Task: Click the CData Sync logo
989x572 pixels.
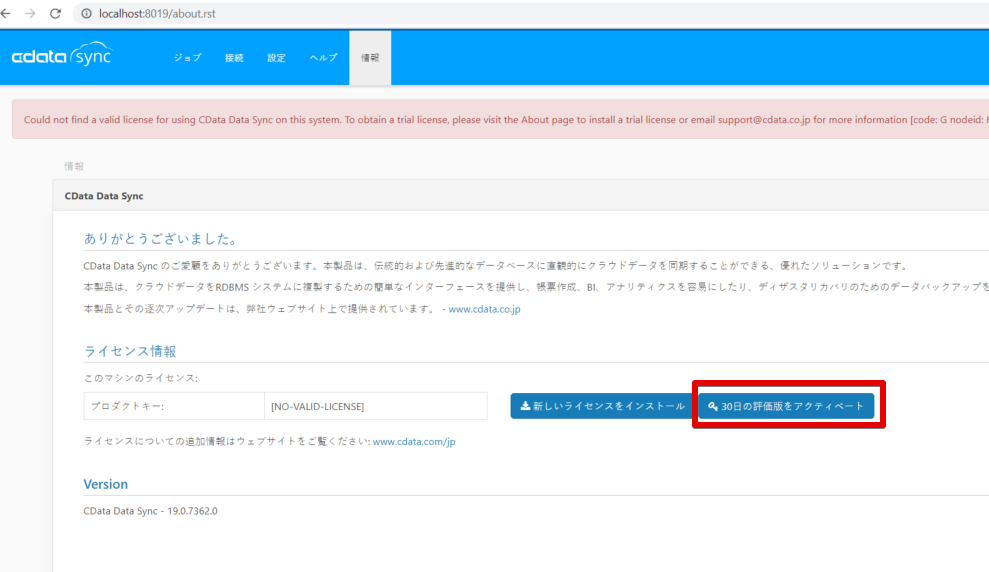Action: click(x=62, y=55)
